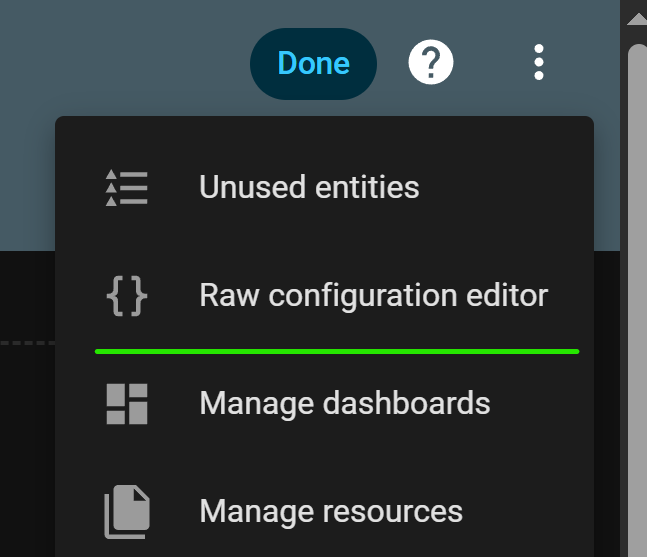Open the help question mark icon

coord(431,64)
